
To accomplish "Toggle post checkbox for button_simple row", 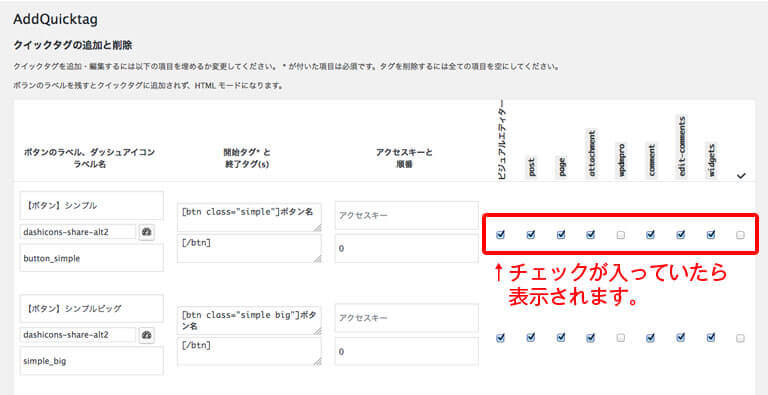I will click(x=530, y=235).
